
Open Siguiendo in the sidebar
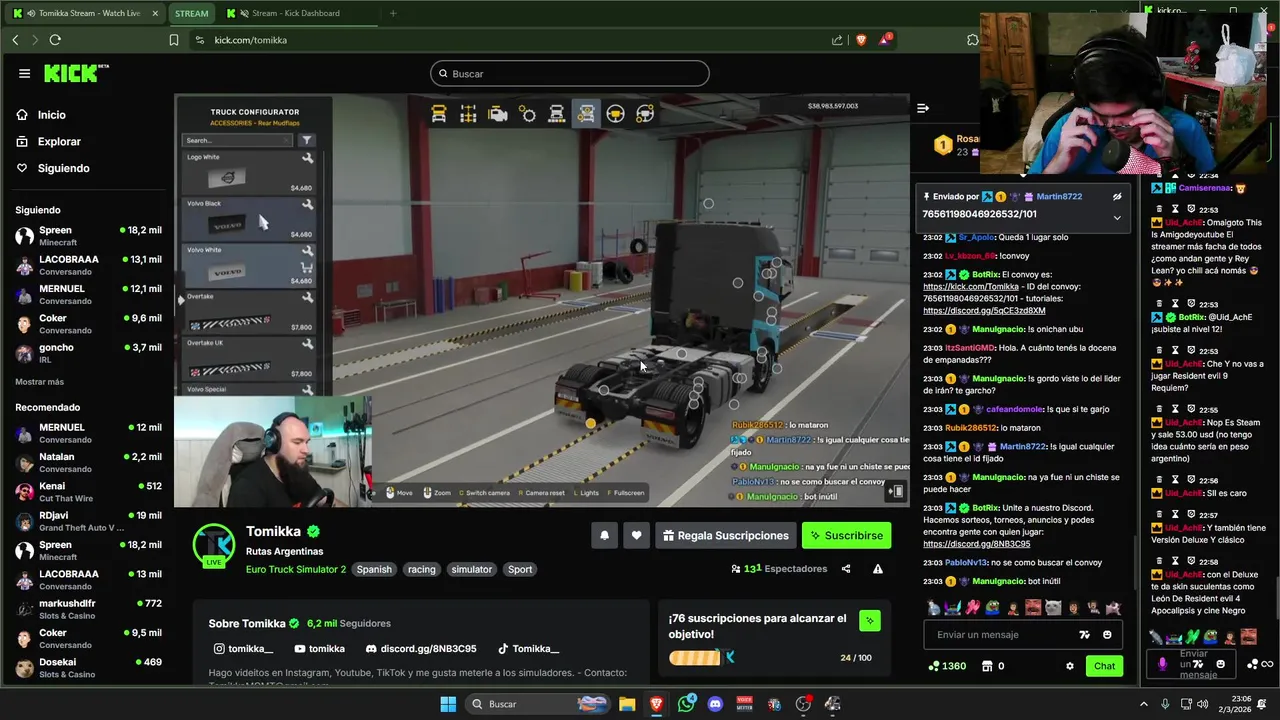tap(63, 168)
